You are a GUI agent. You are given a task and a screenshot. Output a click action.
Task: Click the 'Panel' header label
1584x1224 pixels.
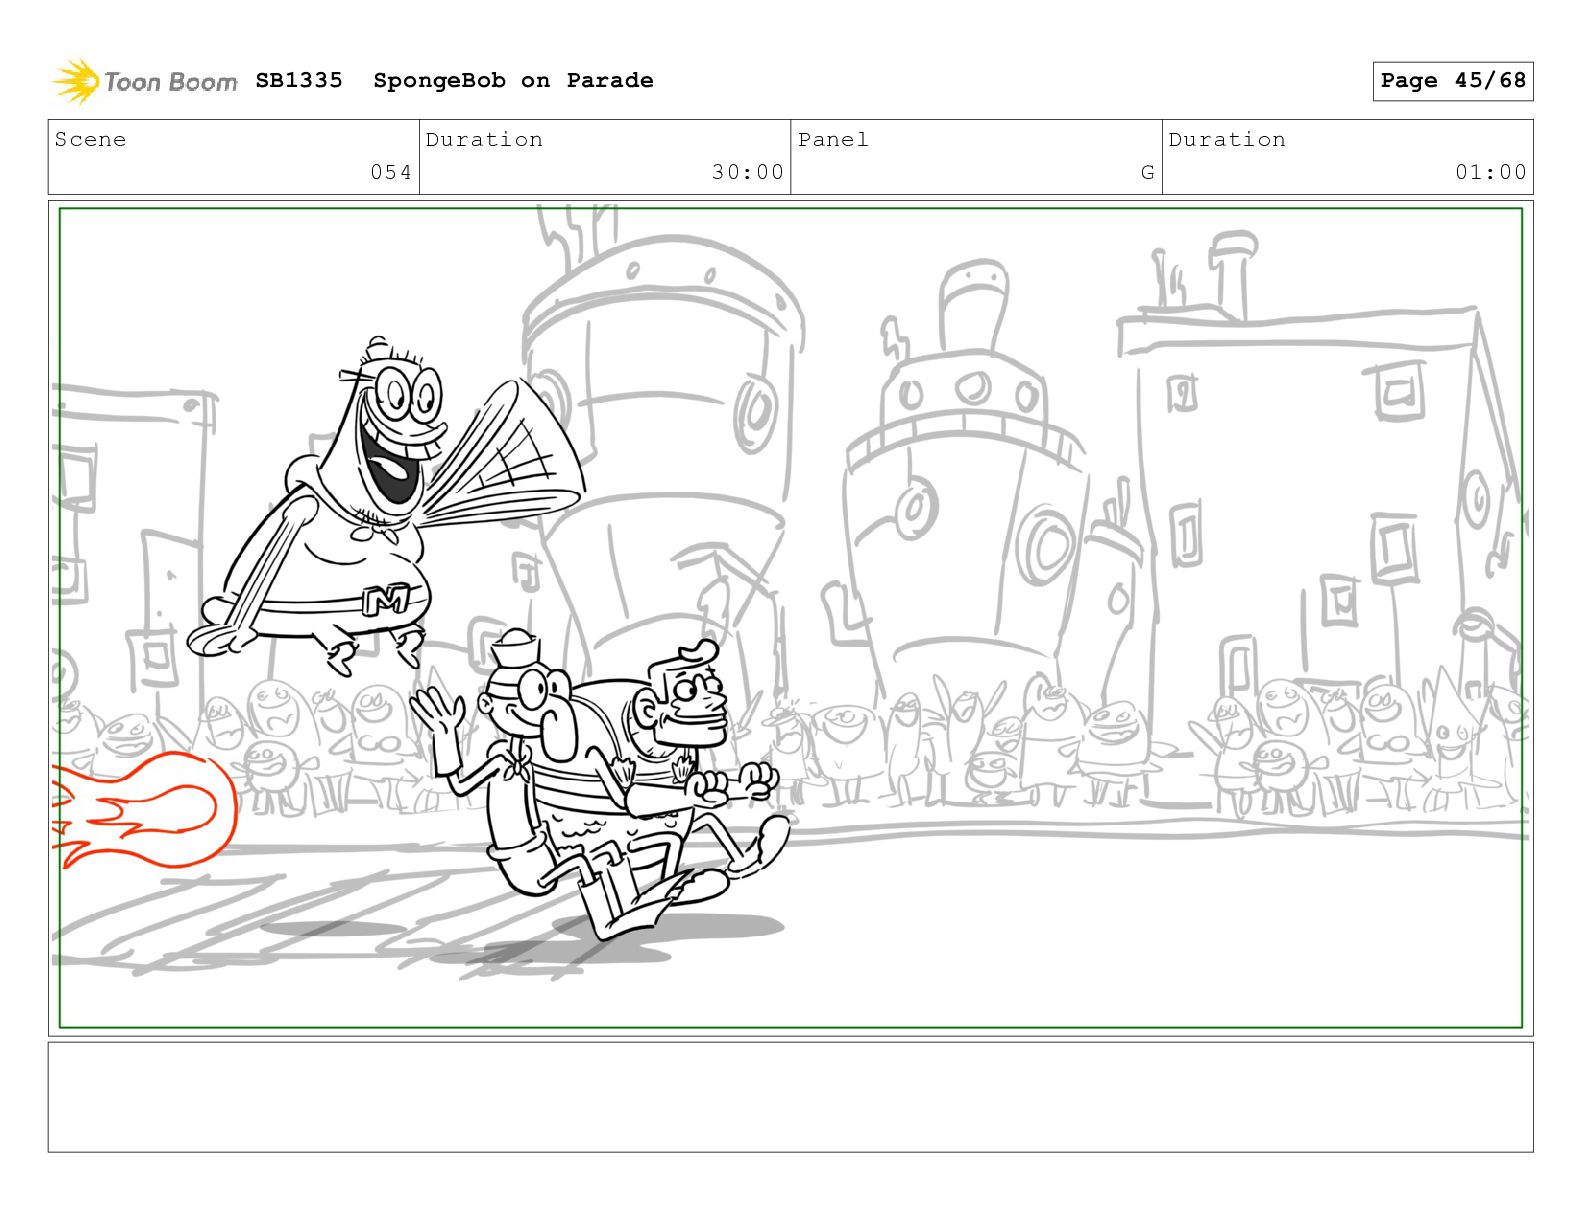click(833, 139)
